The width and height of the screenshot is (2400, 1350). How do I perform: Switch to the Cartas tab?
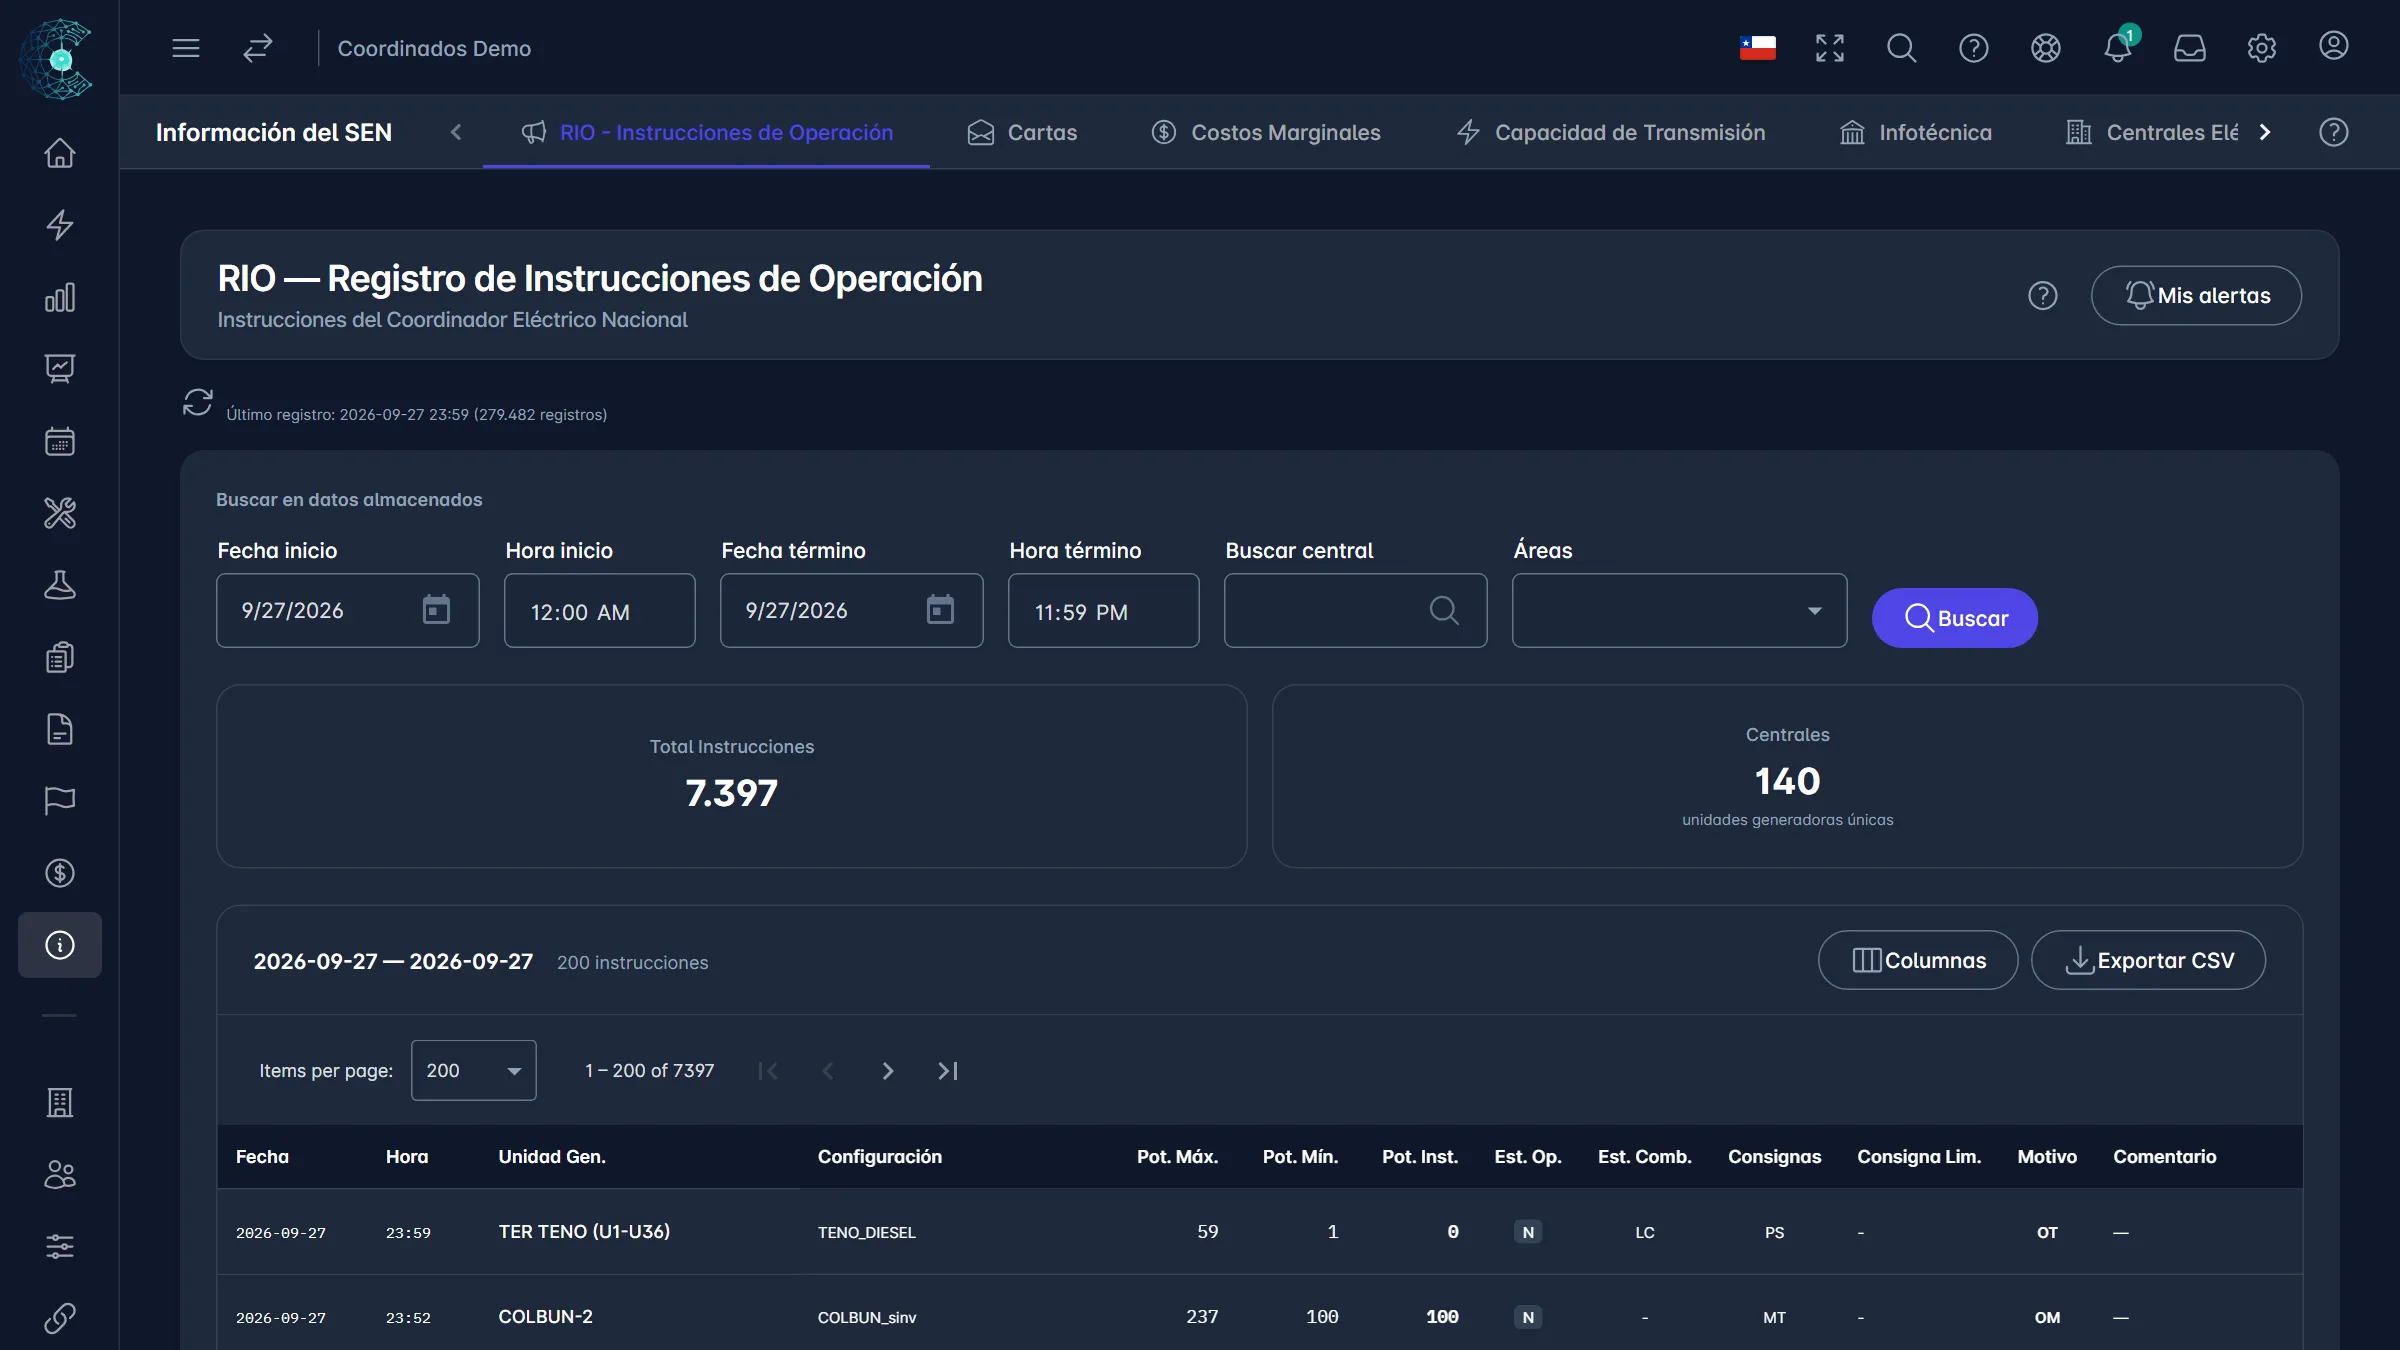point(1022,132)
